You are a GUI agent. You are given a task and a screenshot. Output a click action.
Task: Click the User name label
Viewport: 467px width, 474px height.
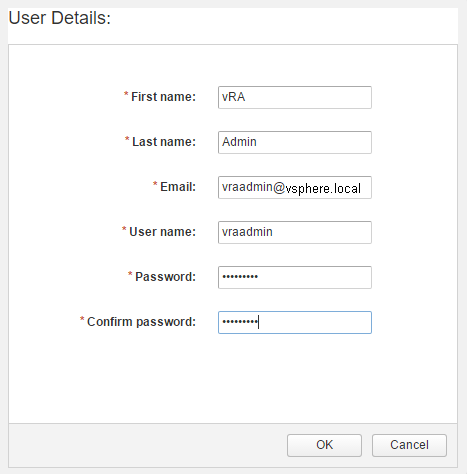(162, 232)
